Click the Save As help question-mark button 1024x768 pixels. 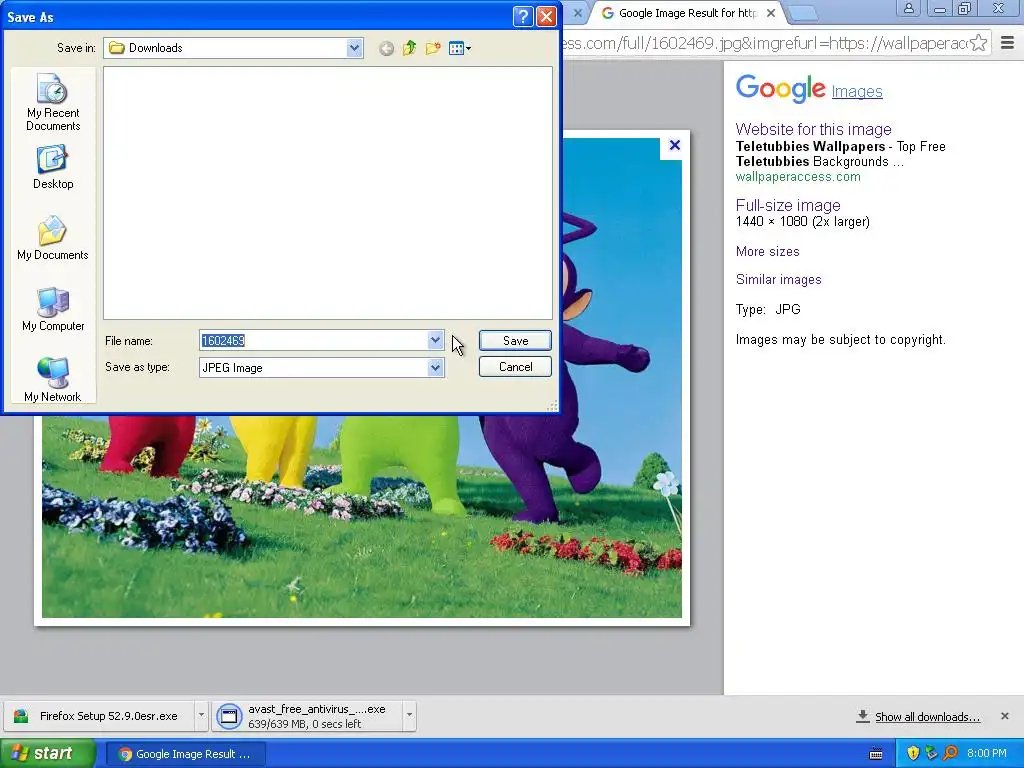point(523,16)
